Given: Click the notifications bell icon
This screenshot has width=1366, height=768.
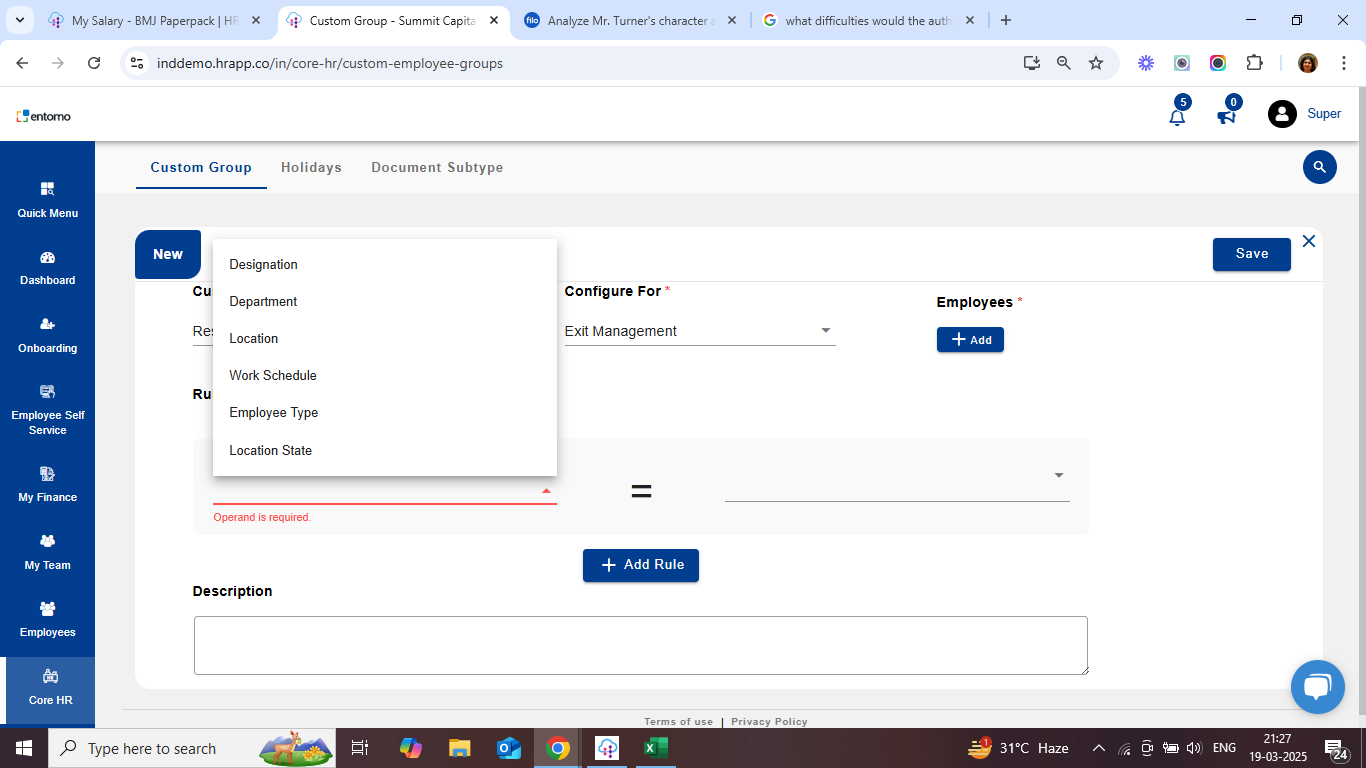Looking at the screenshot, I should pos(1177,116).
